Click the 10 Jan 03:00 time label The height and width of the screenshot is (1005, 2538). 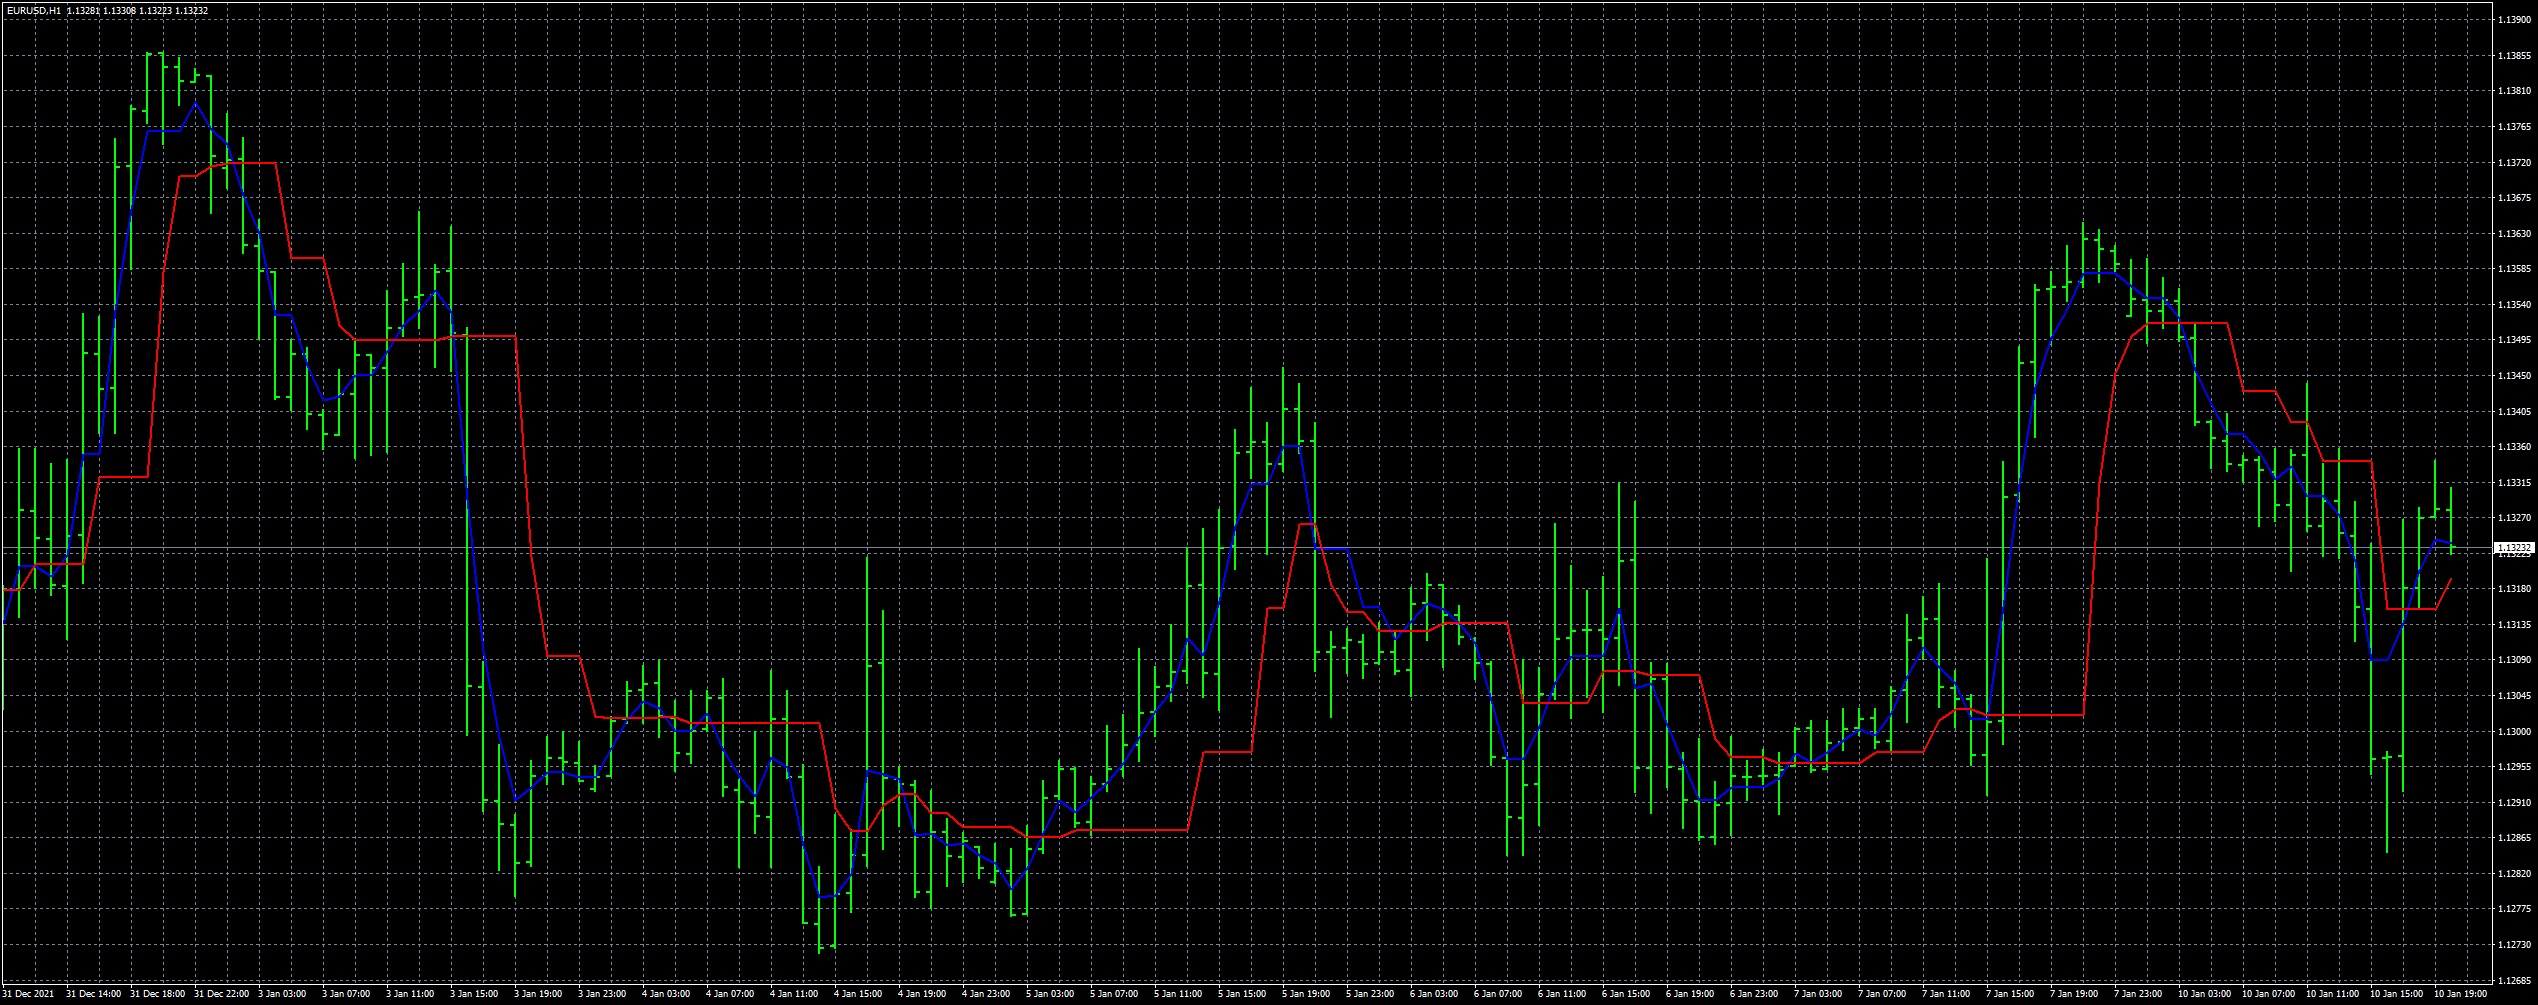click(2205, 994)
